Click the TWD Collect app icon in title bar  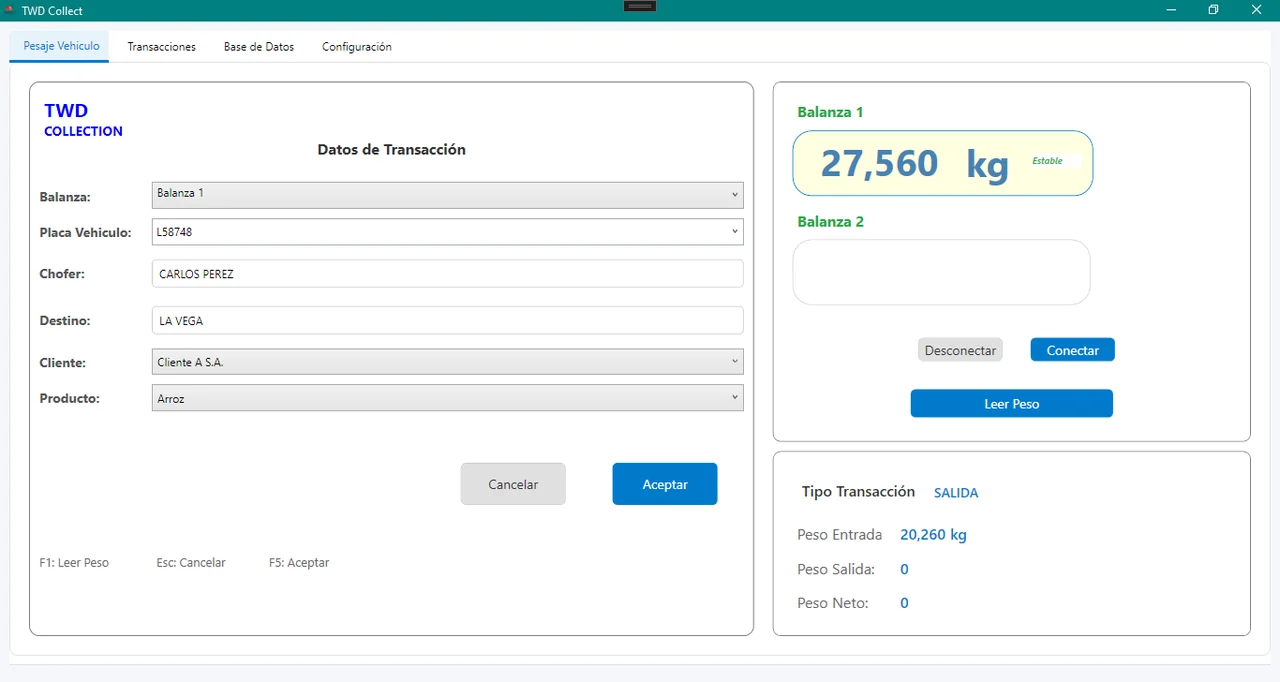tap(9, 10)
